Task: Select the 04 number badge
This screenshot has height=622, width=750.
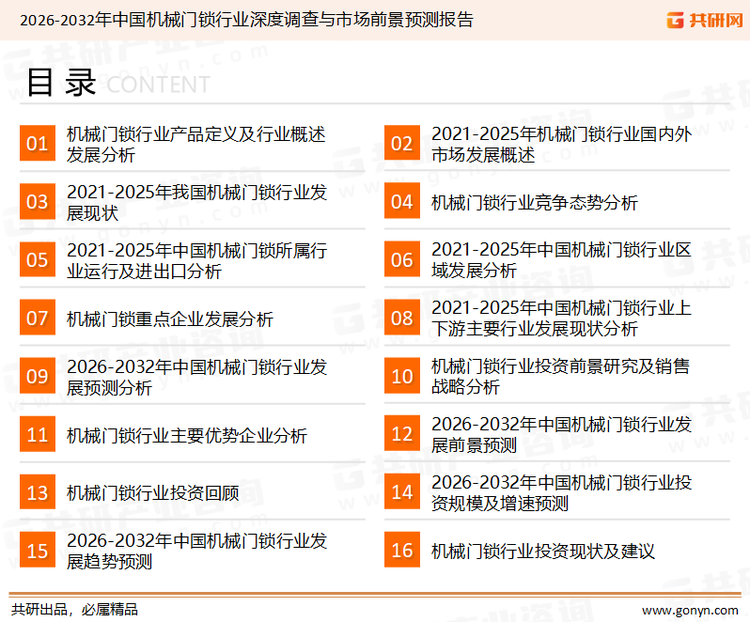Action: click(402, 202)
